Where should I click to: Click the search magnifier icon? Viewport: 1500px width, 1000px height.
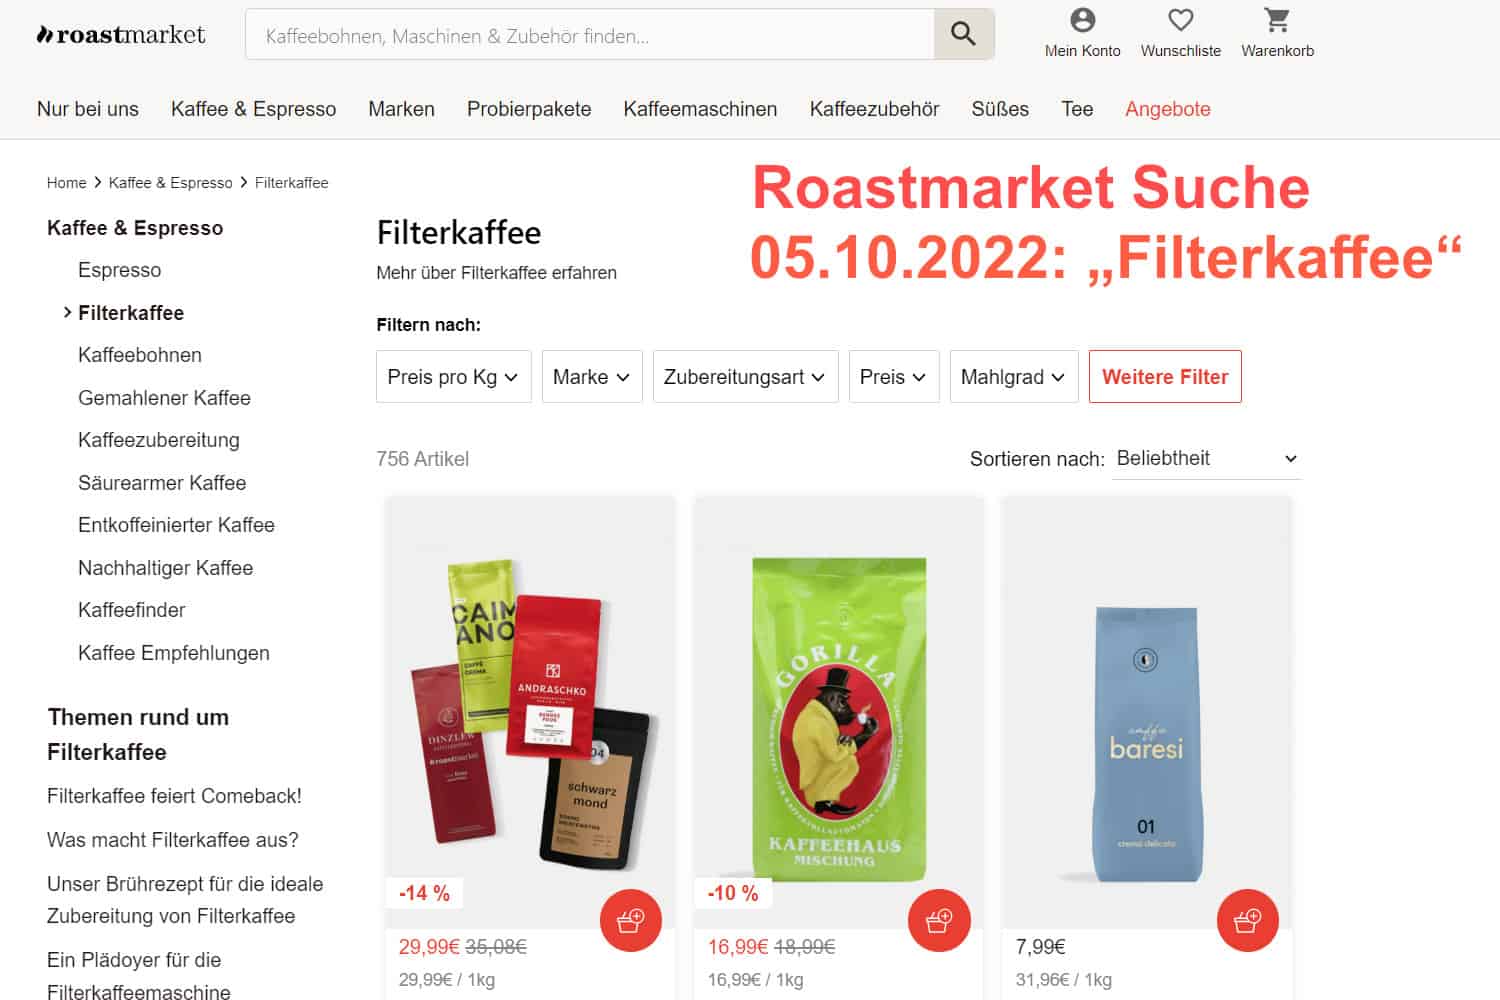963,34
